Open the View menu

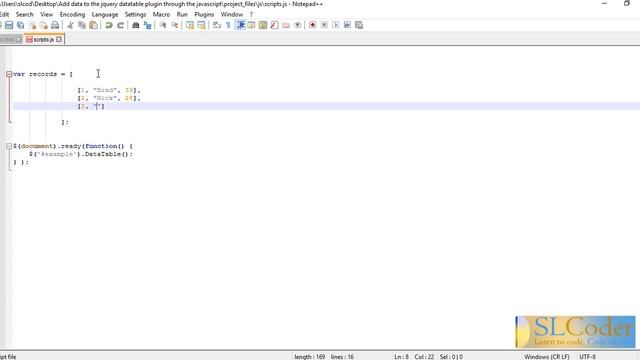point(47,14)
